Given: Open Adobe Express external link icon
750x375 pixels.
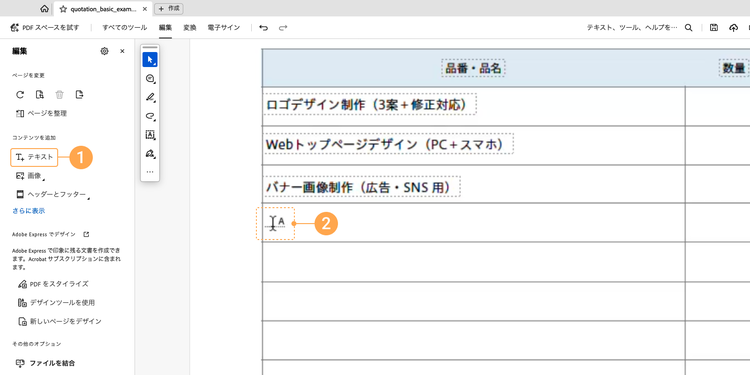Looking at the screenshot, I should [86, 234].
